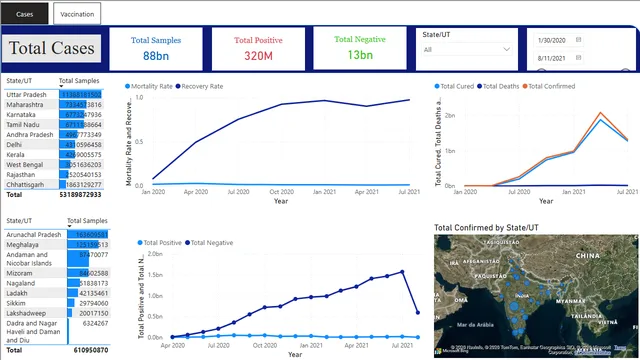Select the West Bengal row

pyautogui.click(x=54, y=164)
